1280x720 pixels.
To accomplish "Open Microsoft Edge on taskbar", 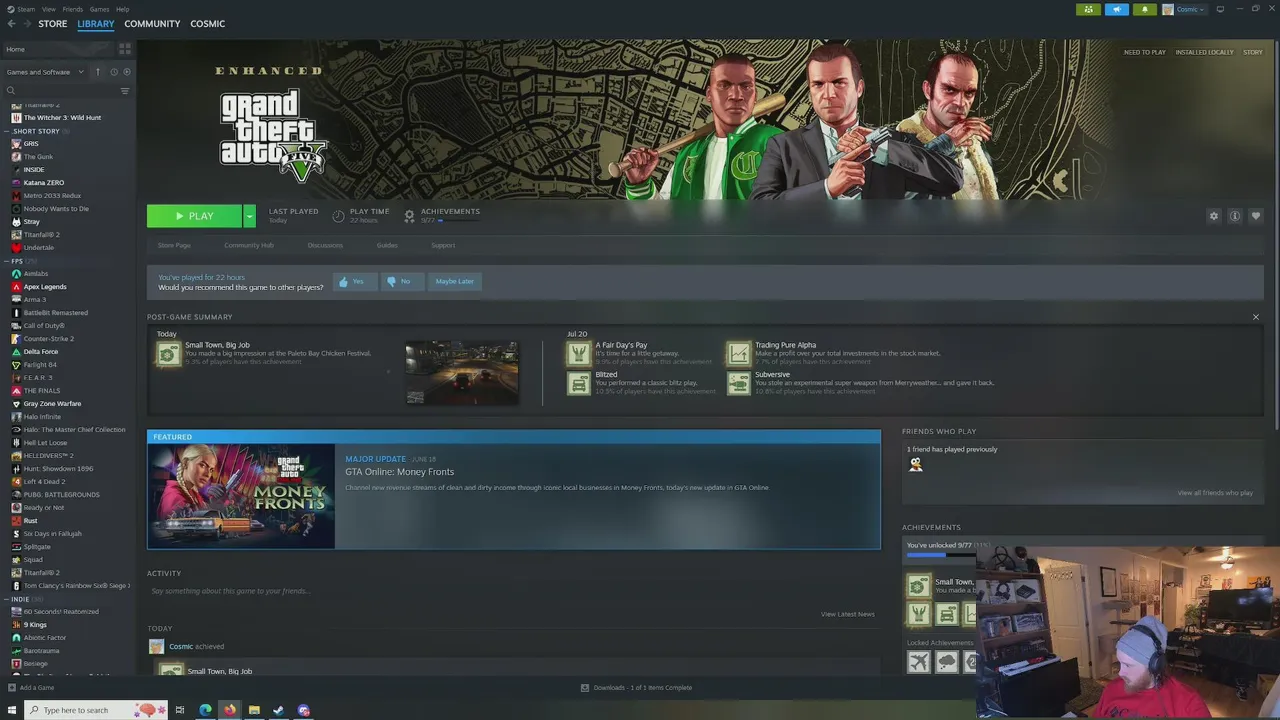I will tap(205, 710).
